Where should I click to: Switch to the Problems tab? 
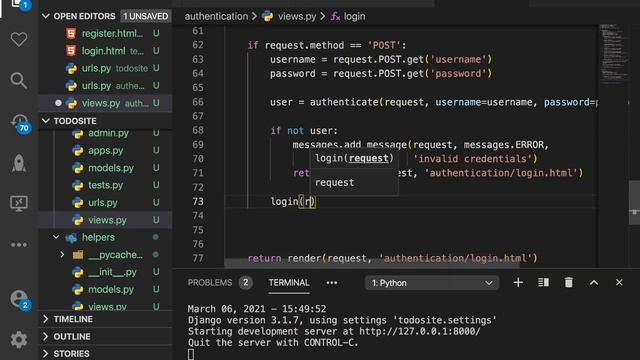210,282
